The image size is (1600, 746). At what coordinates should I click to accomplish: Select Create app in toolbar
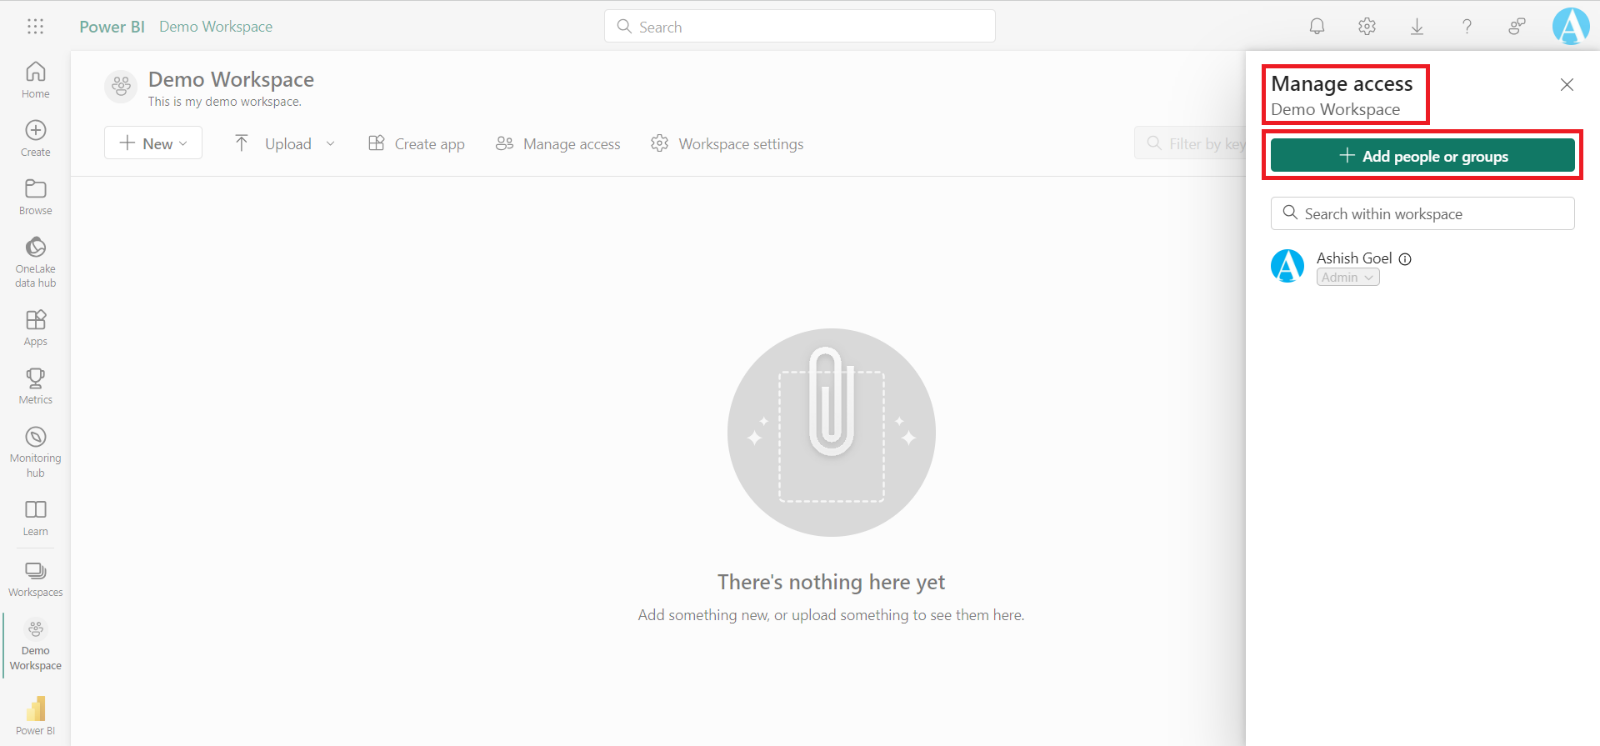point(416,144)
